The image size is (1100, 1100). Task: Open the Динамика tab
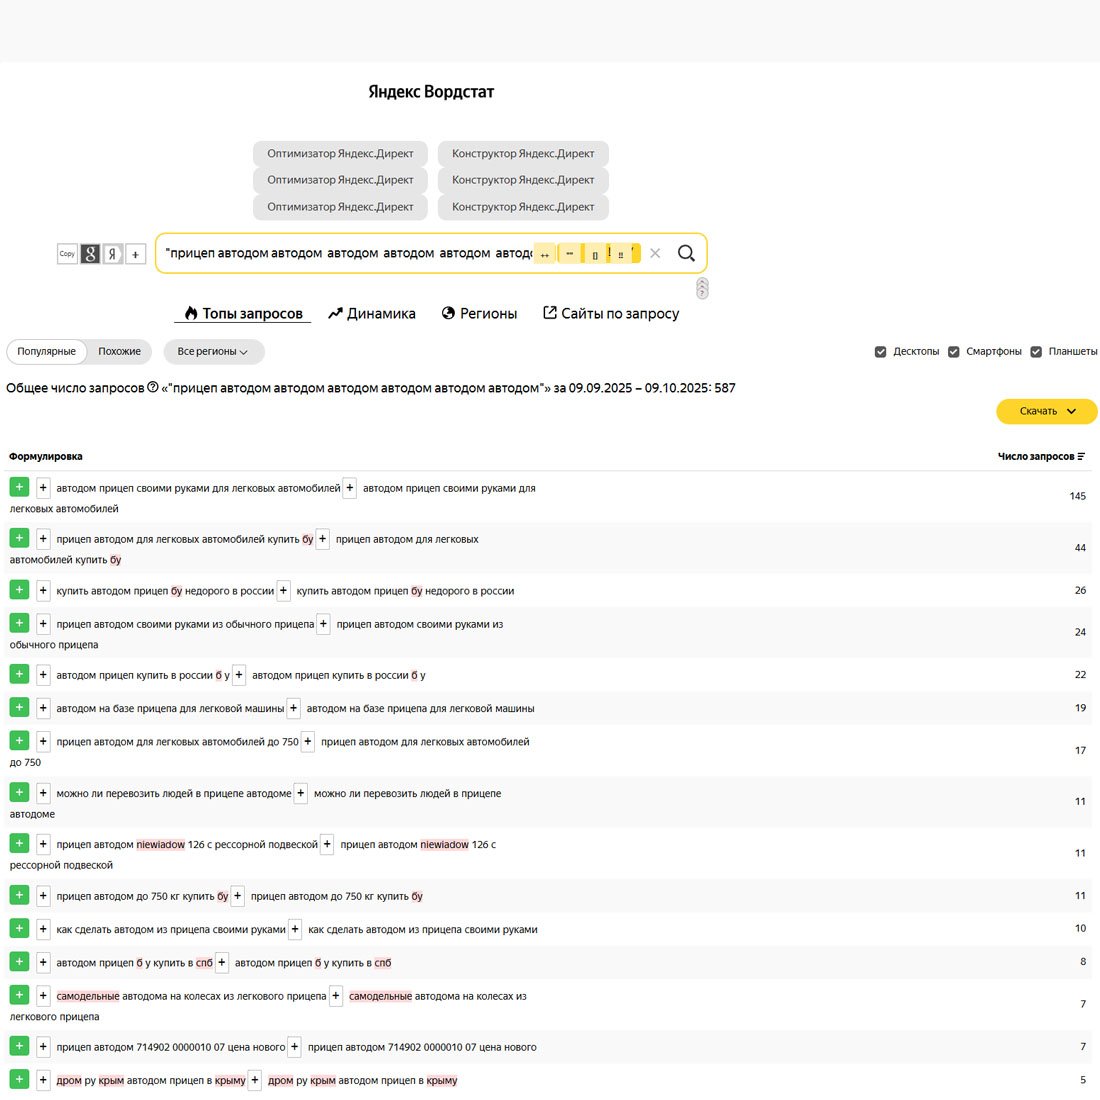(372, 314)
